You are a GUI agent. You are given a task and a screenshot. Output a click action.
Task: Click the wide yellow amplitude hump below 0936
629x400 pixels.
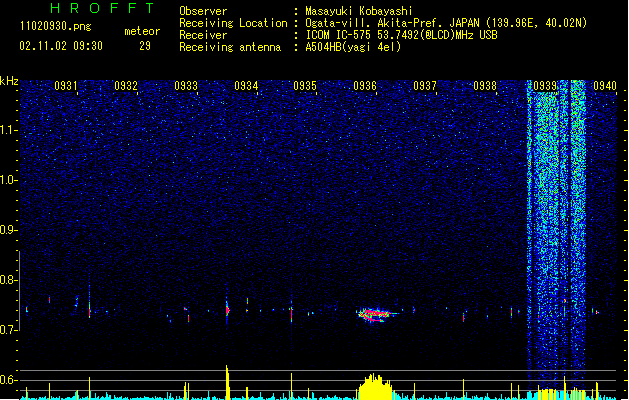(375, 387)
